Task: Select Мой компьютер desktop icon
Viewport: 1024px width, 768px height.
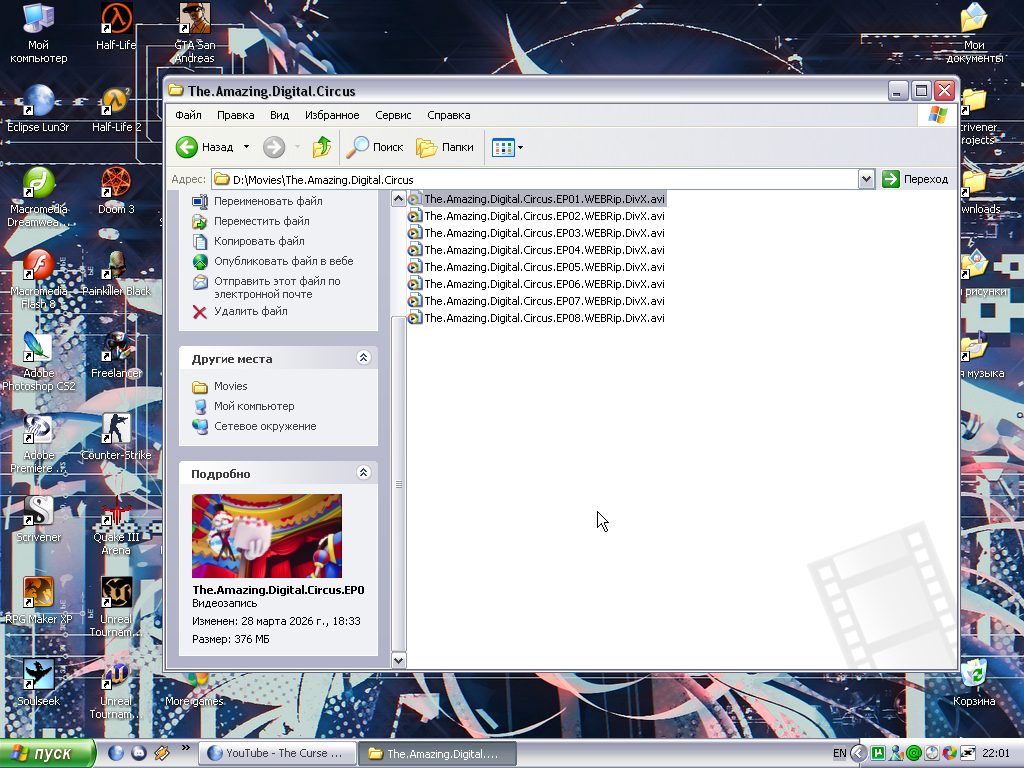Action: point(38,33)
